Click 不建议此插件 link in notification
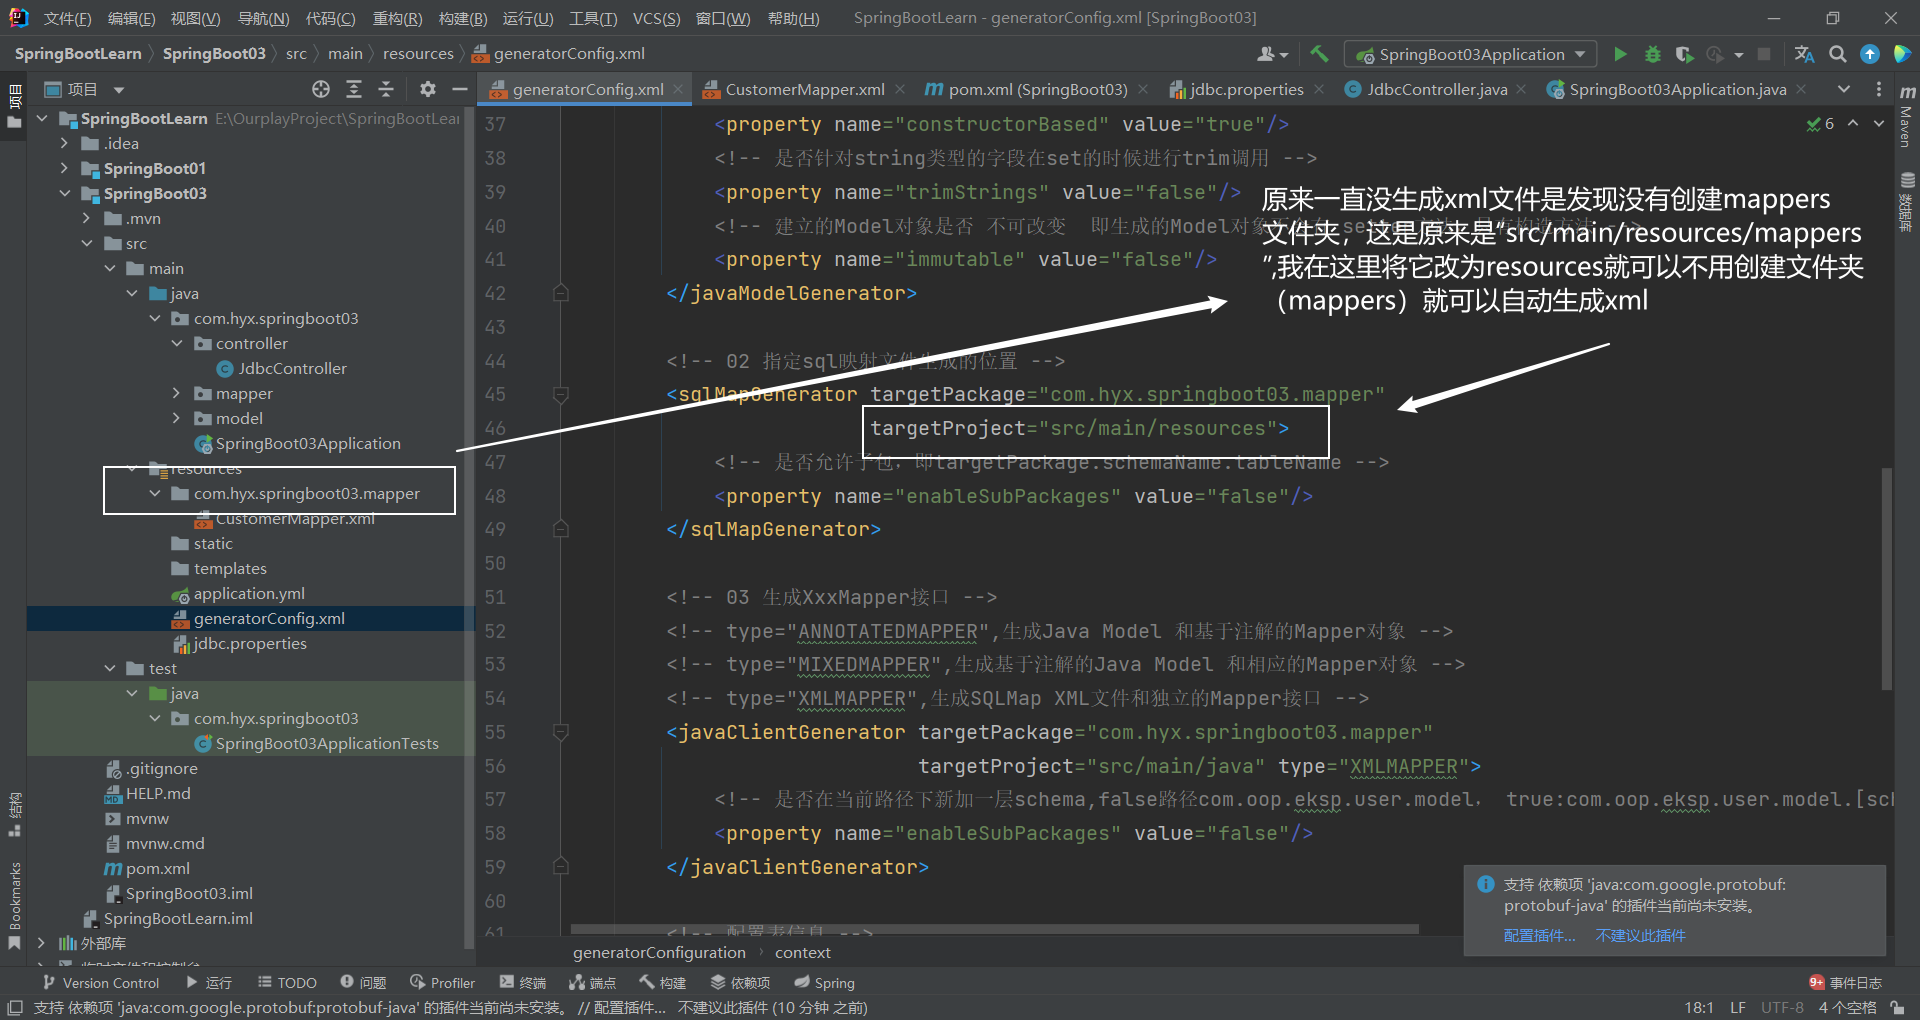 (x=1640, y=935)
